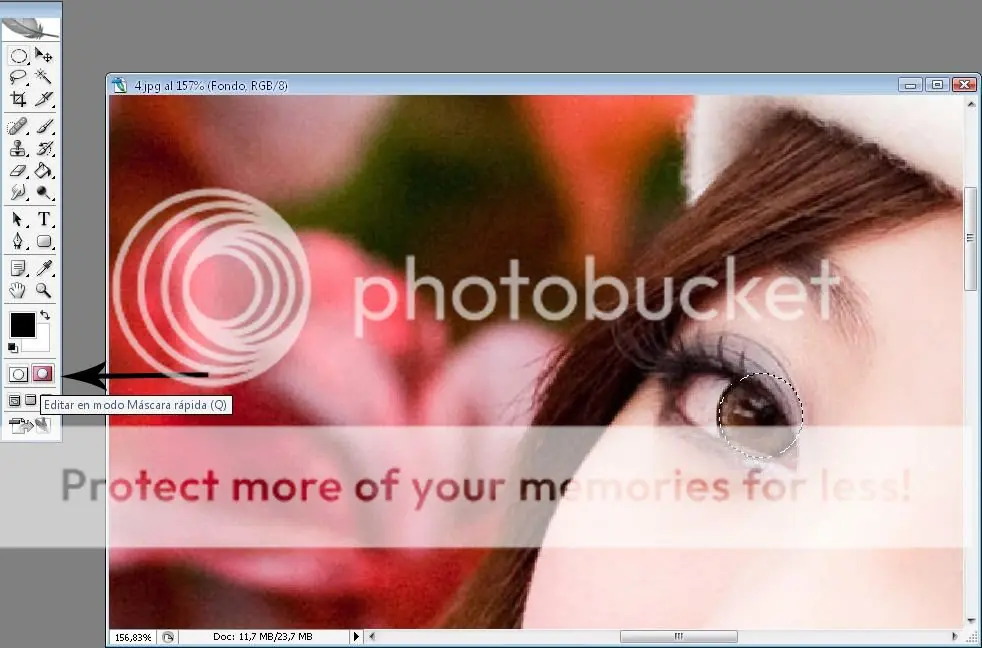Select the Slice tool
This screenshot has height=648, width=982.
pyautogui.click(x=43, y=98)
